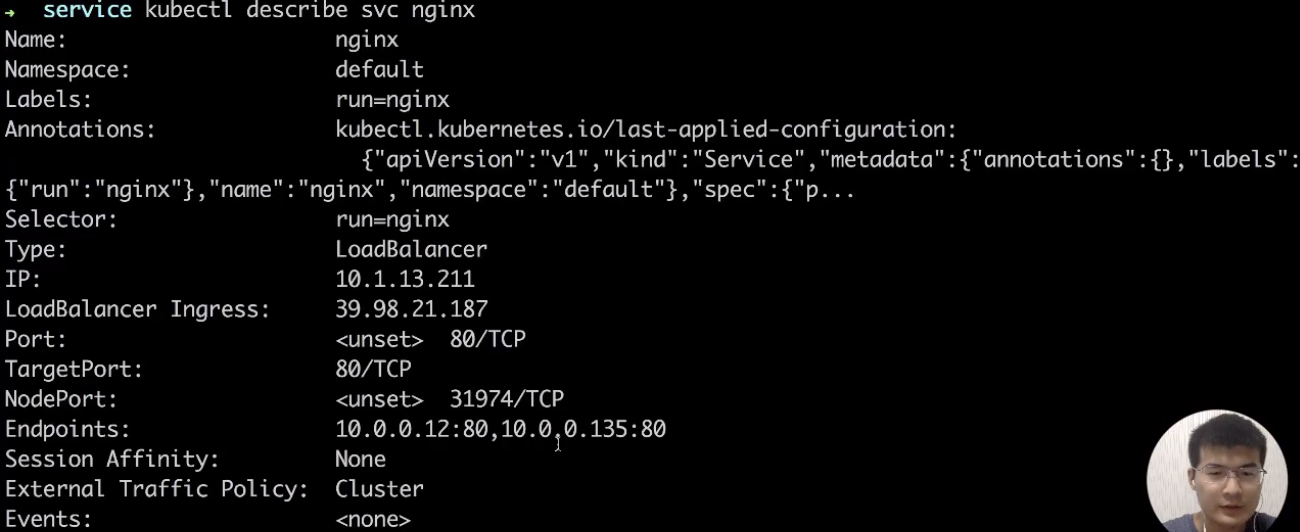
Task: Click the last-applied-configuration annotation key
Action: (646, 130)
